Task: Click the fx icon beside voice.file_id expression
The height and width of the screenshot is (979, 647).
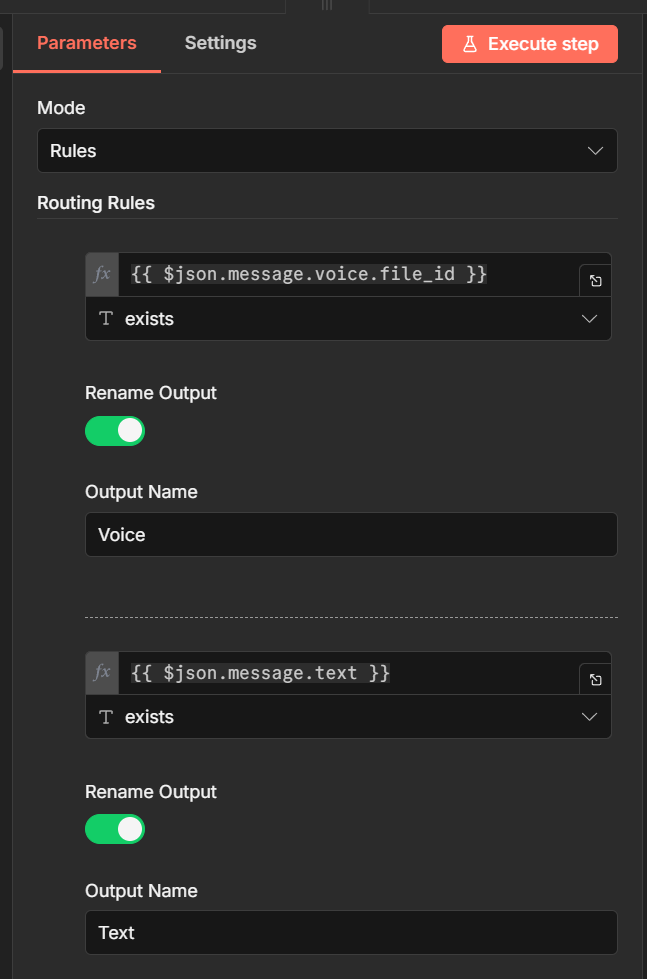Action: (x=102, y=274)
